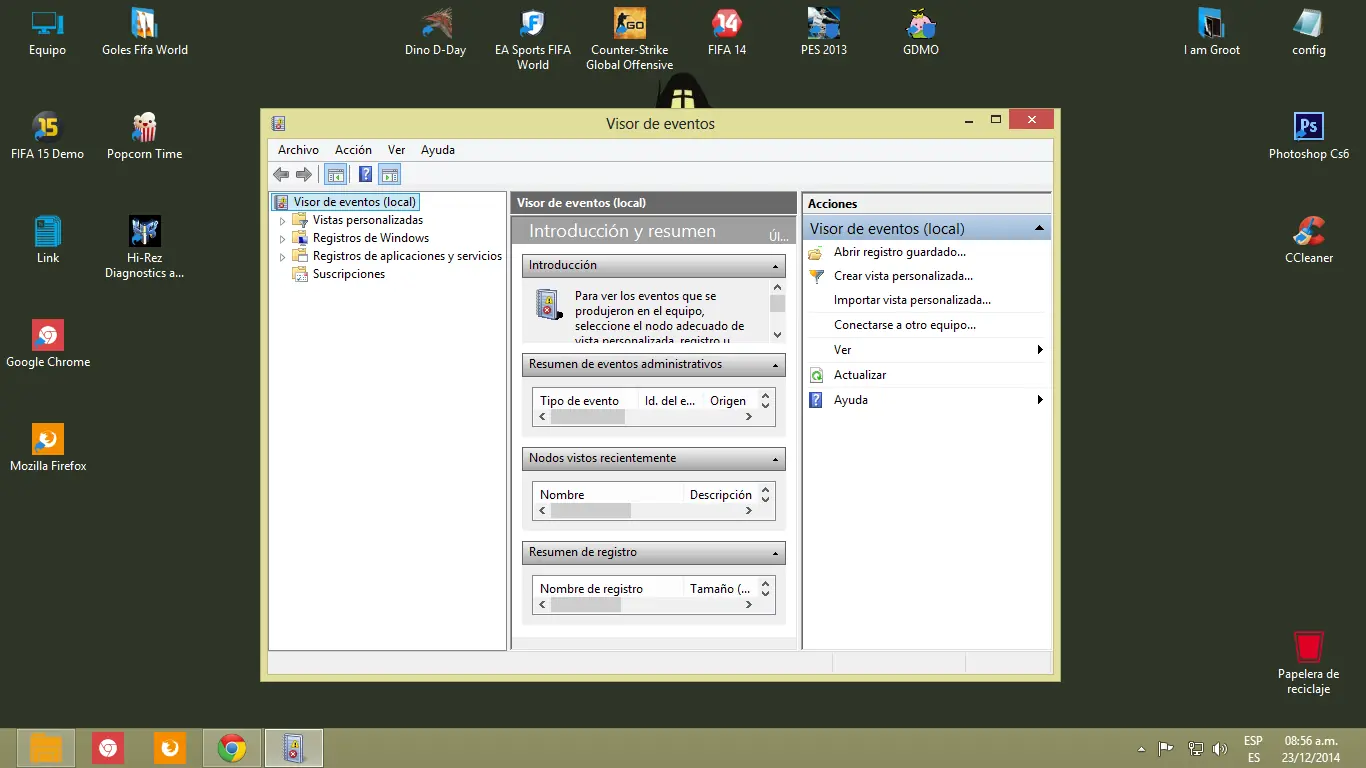Open Papelera de reciclaje icon
1366x768 pixels.
1308,647
